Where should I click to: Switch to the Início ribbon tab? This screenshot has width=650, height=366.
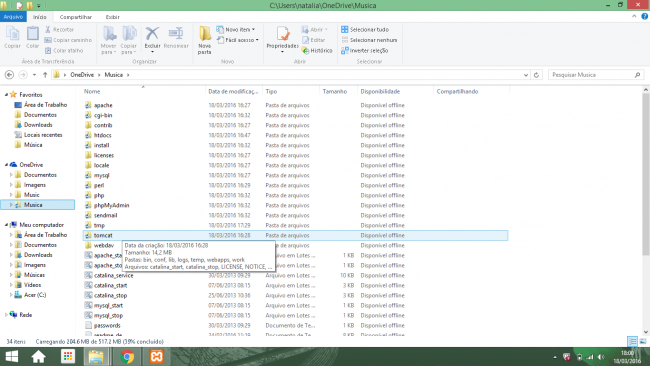coord(40,17)
